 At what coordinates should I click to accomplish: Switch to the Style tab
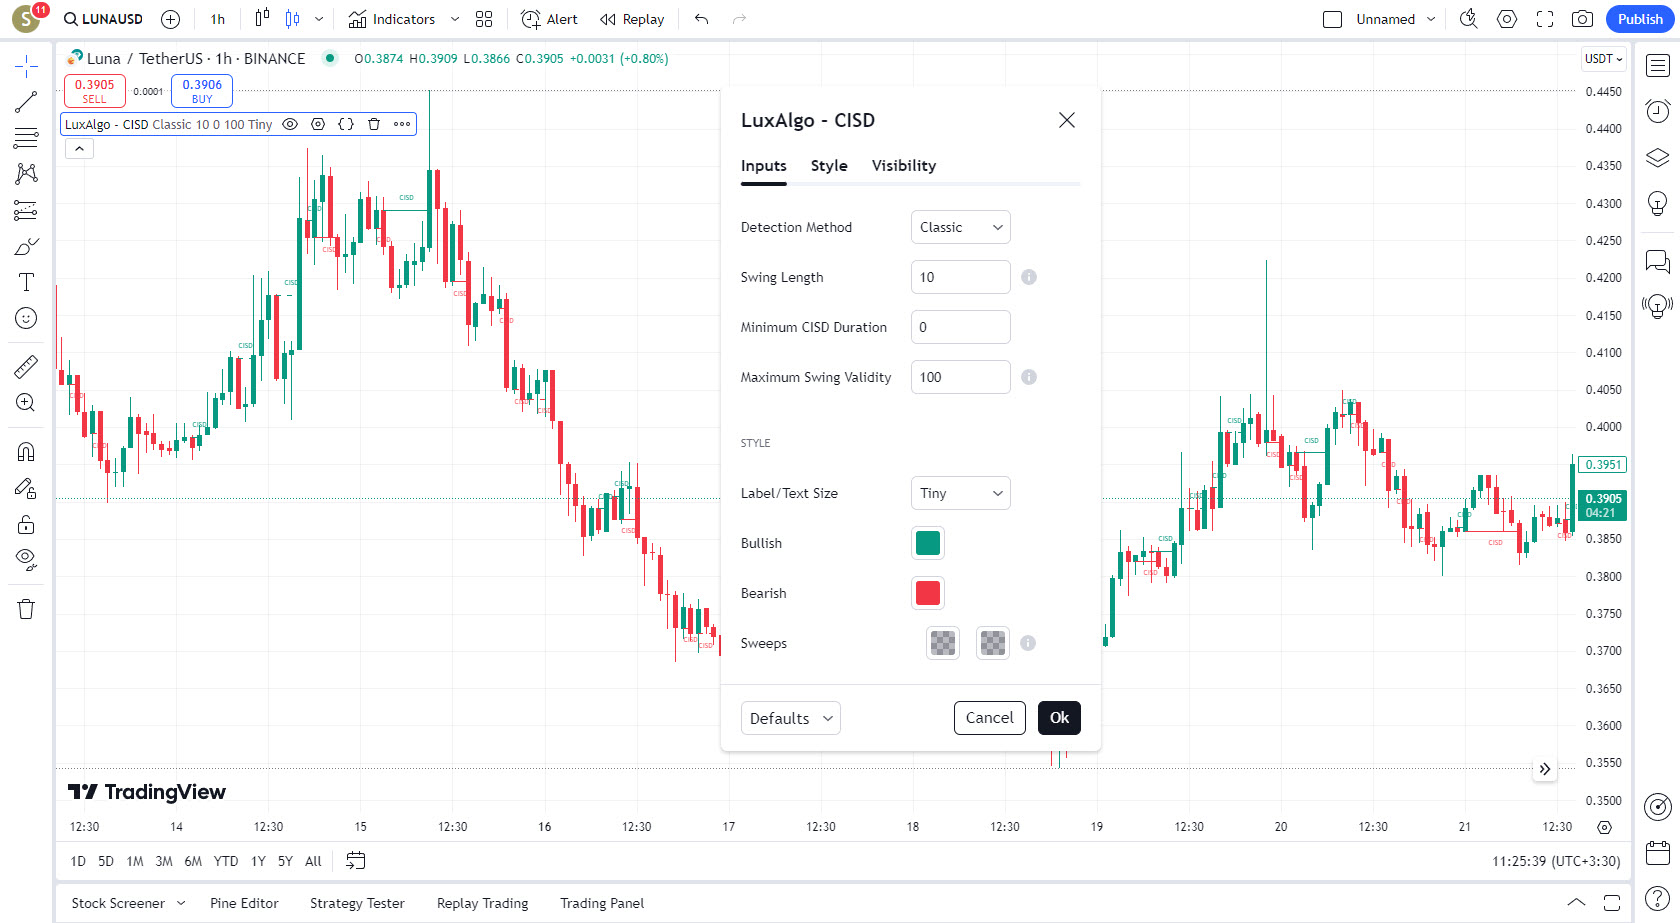[x=829, y=166]
